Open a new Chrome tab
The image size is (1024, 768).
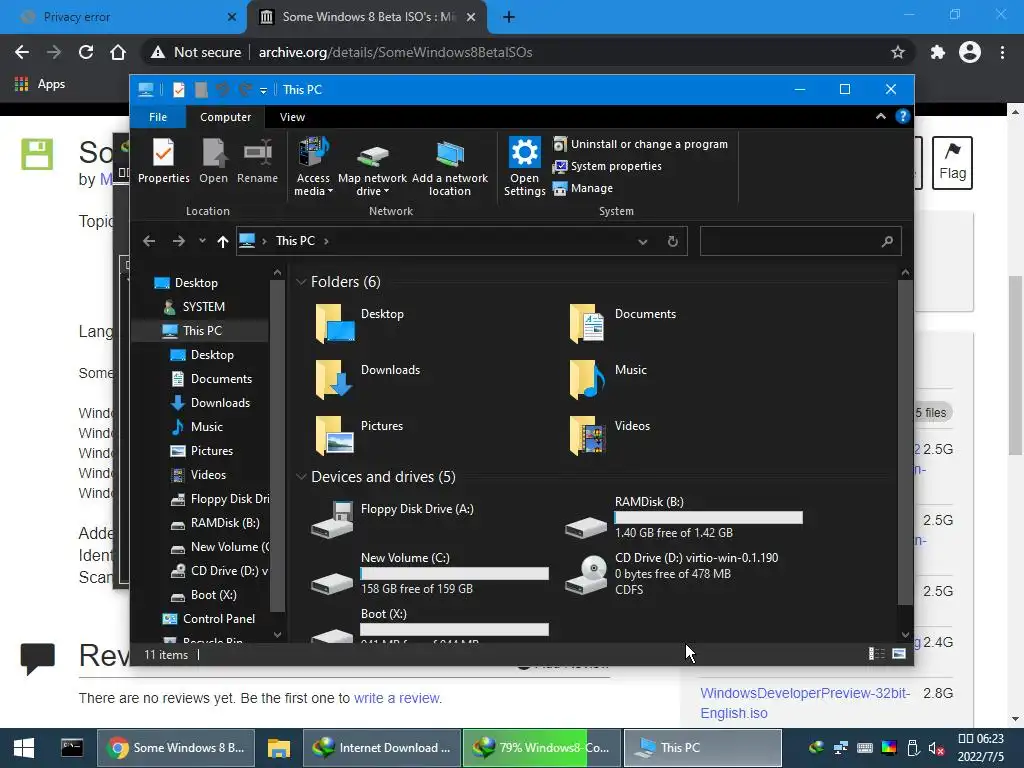509,17
